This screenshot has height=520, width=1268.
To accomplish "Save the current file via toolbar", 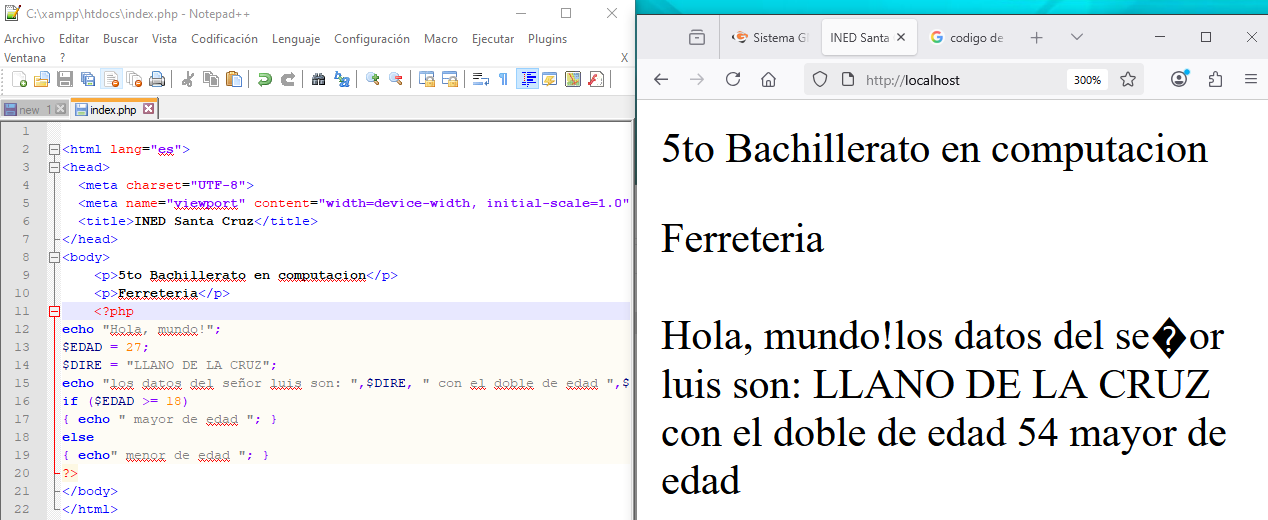I will click(65, 79).
